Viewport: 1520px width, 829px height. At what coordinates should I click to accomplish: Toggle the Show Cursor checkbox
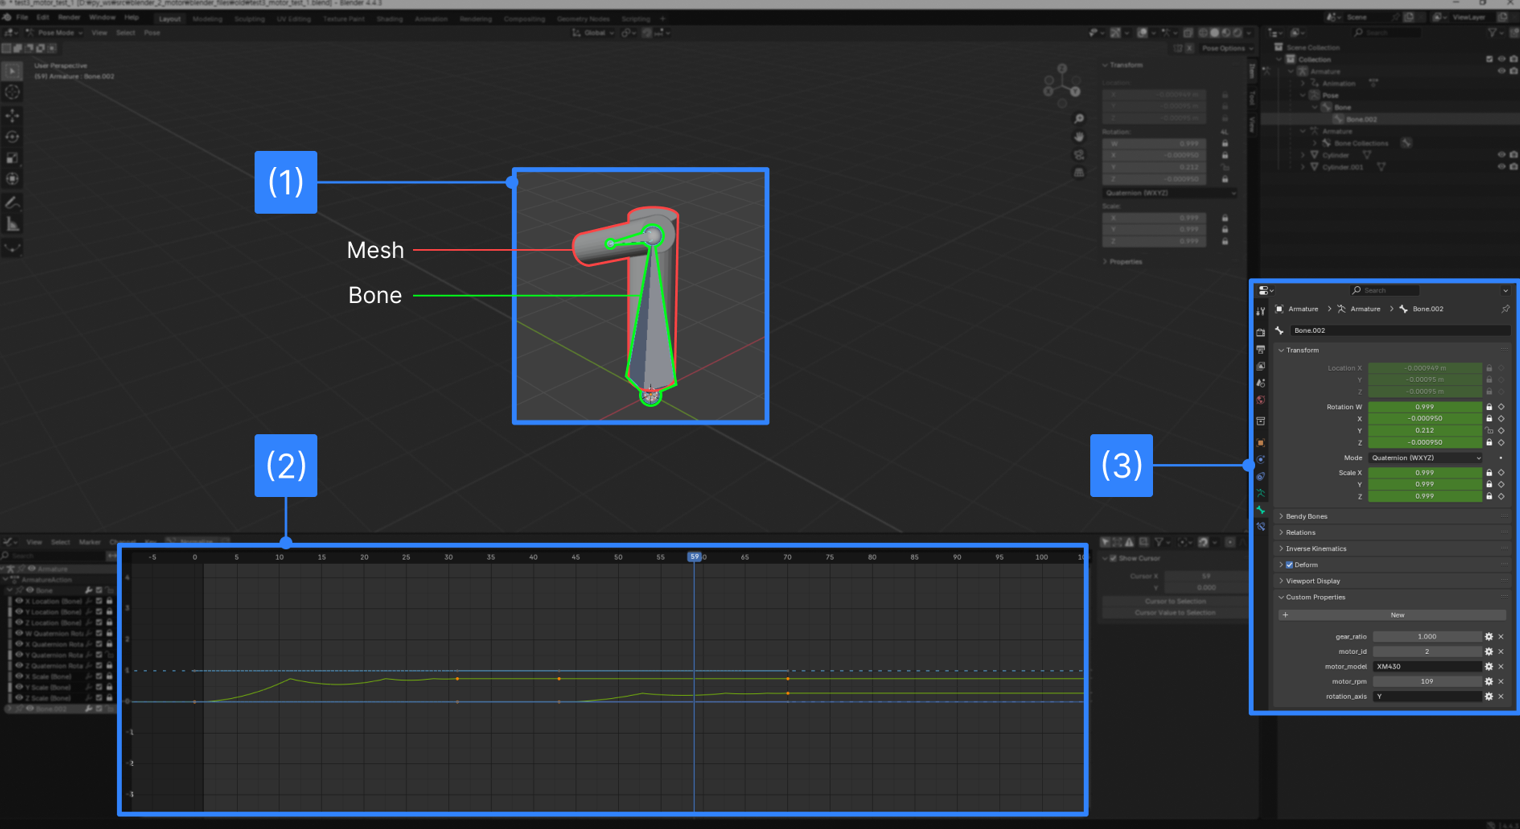coord(1113,558)
